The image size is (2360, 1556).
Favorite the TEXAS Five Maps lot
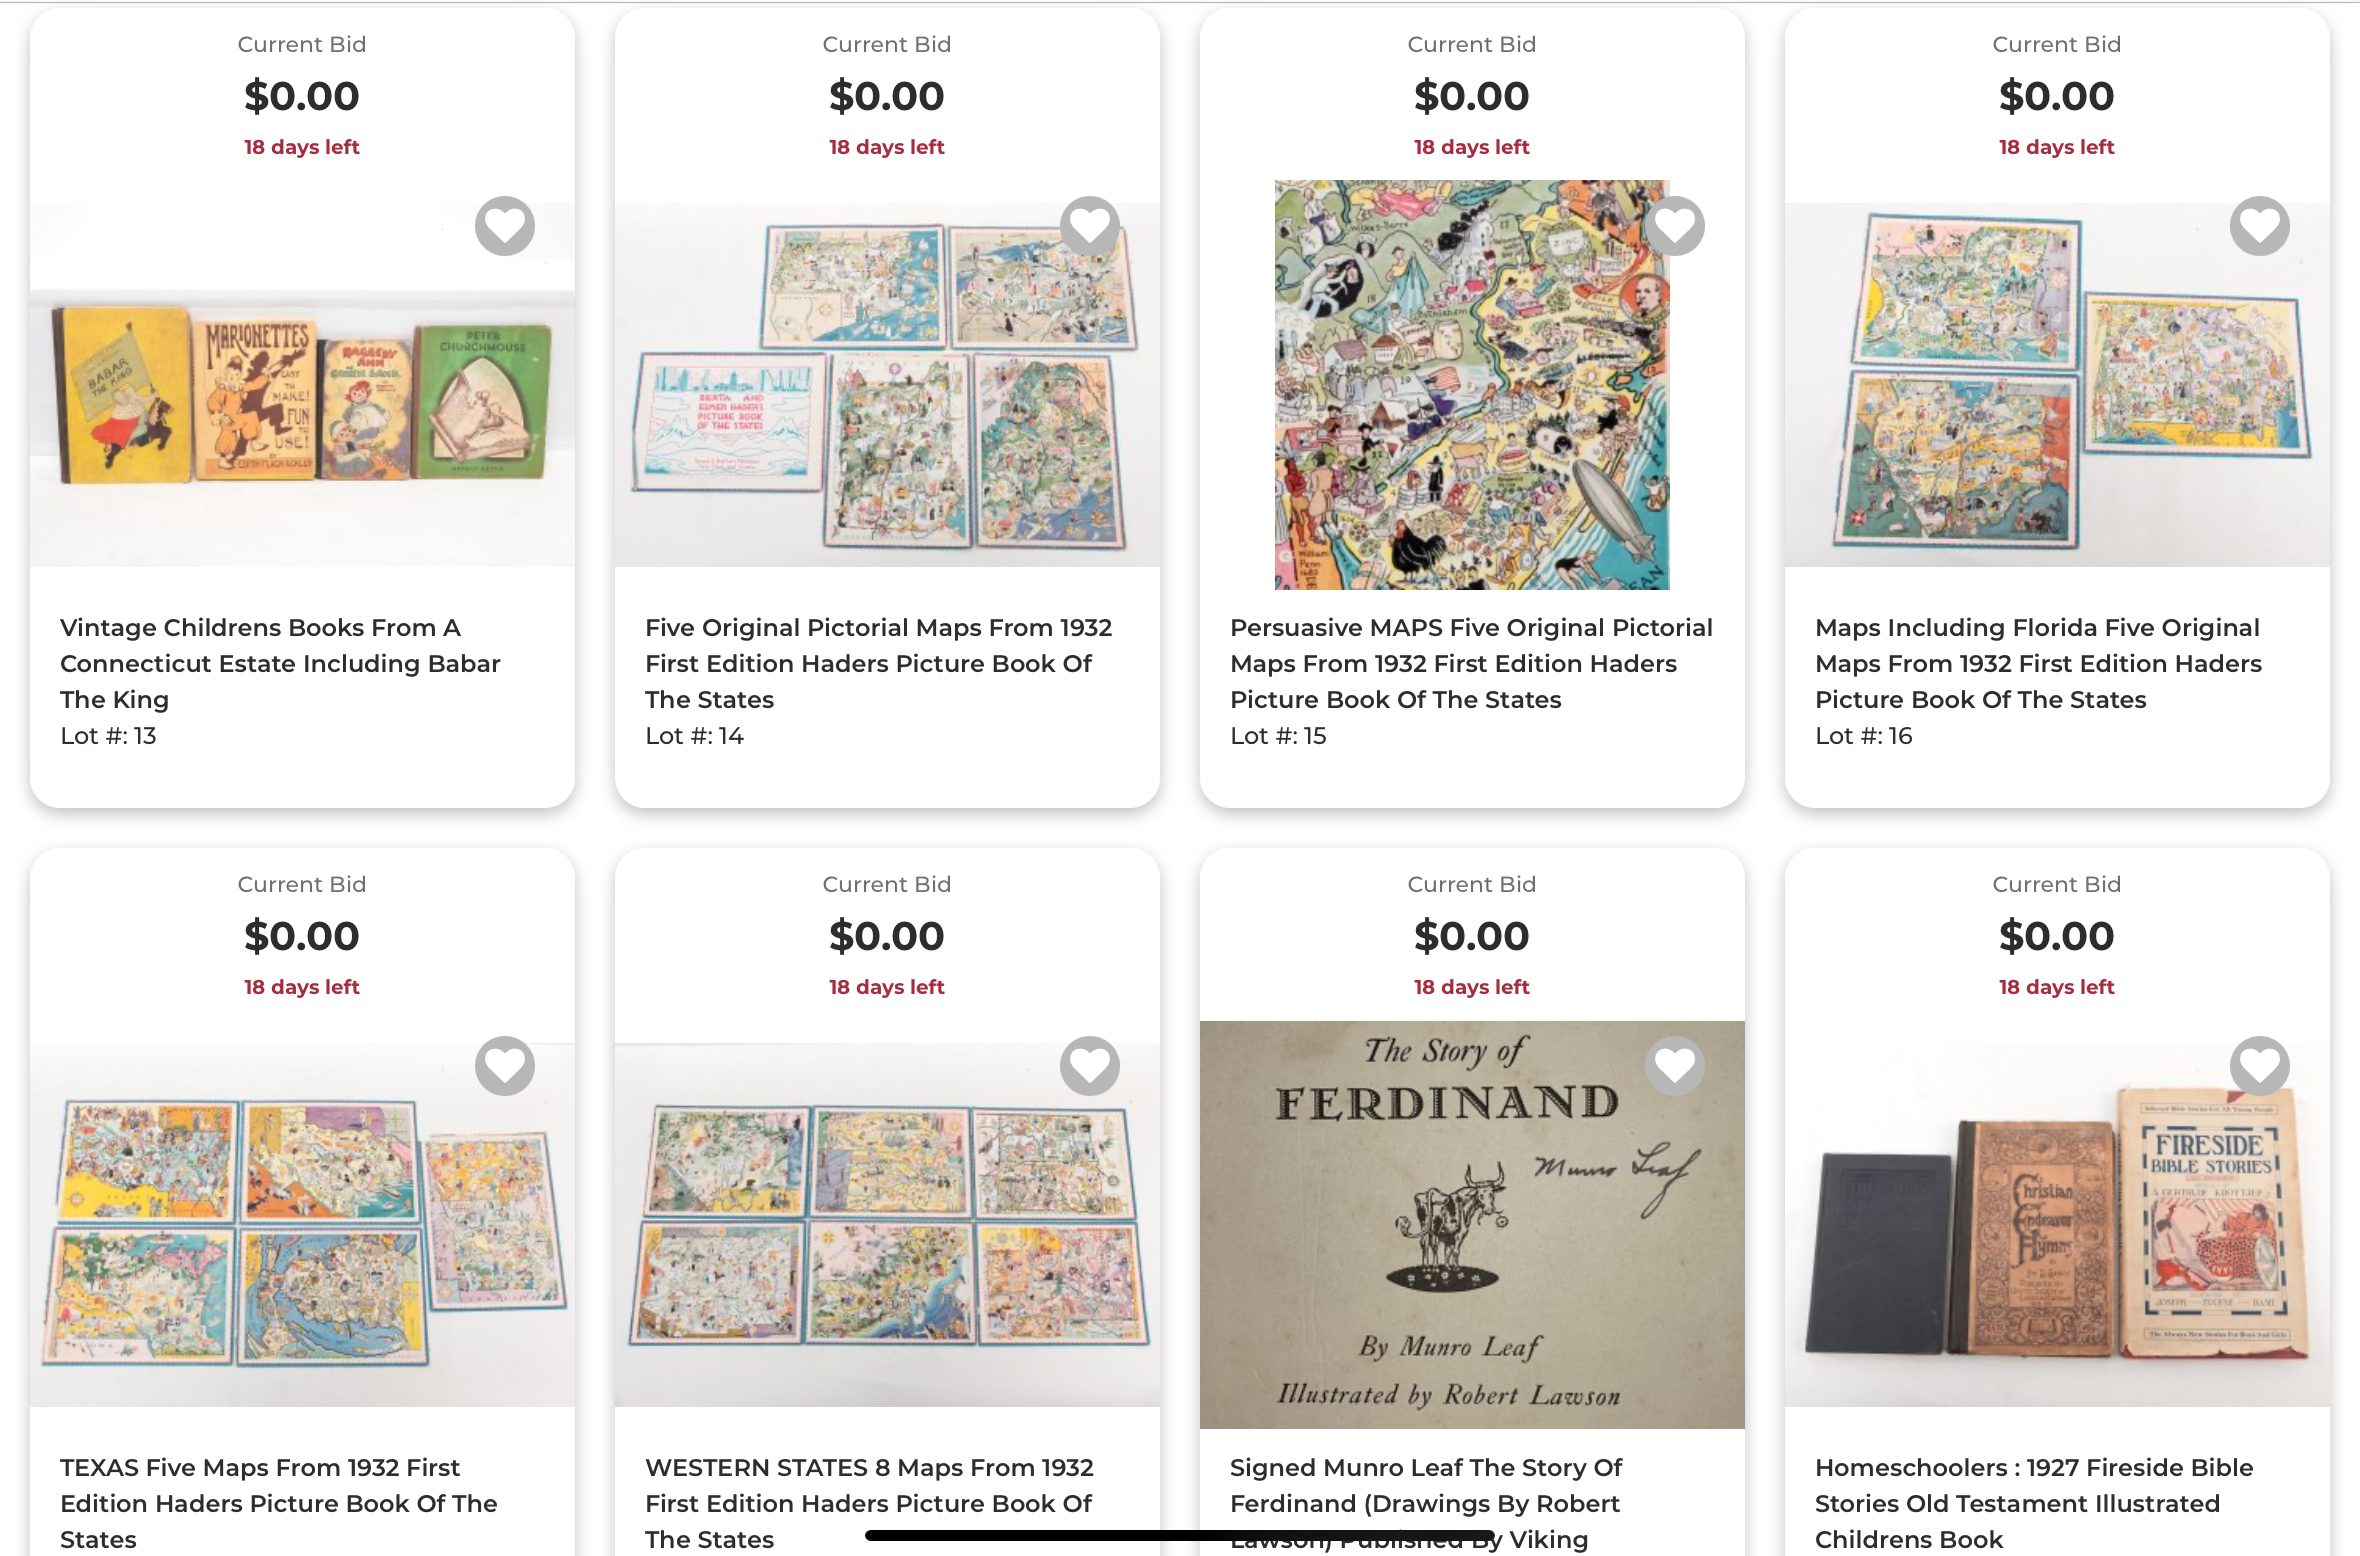pos(505,1066)
